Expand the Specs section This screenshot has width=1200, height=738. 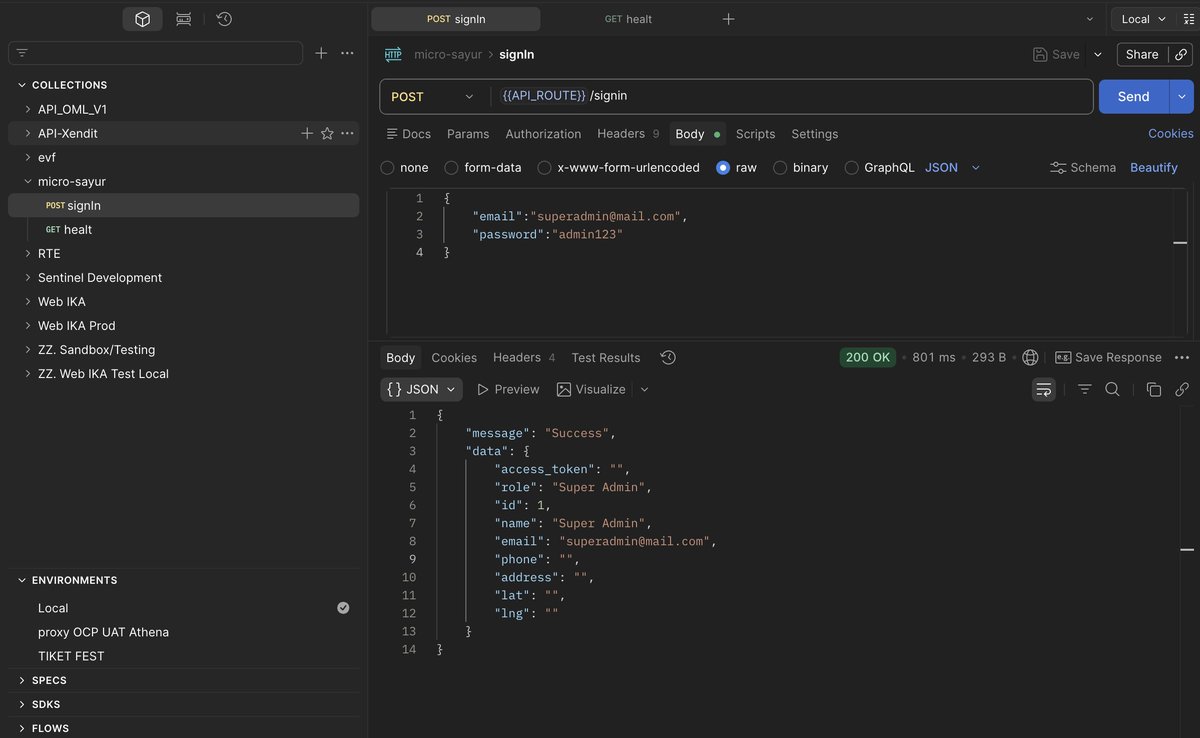[x=22, y=680]
